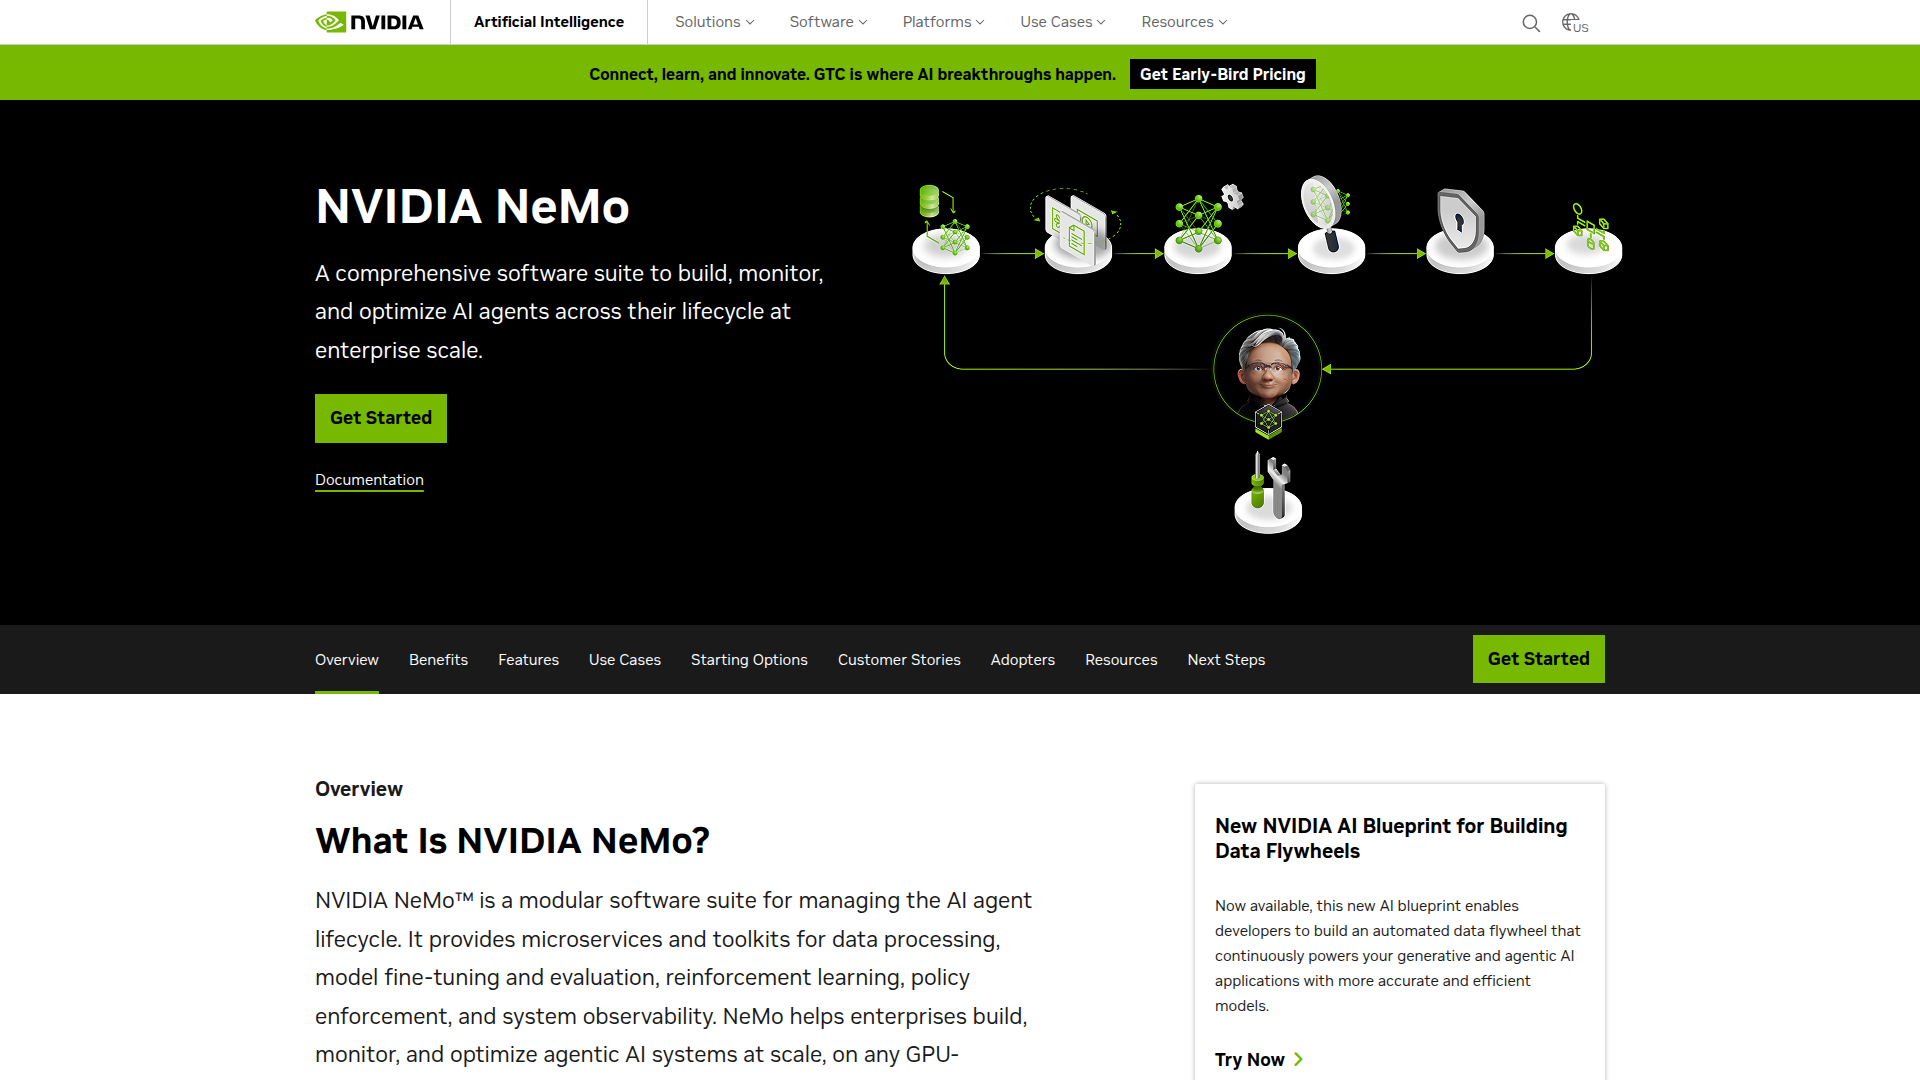Select the AI agent avatar in the hero diagram

point(1267,369)
